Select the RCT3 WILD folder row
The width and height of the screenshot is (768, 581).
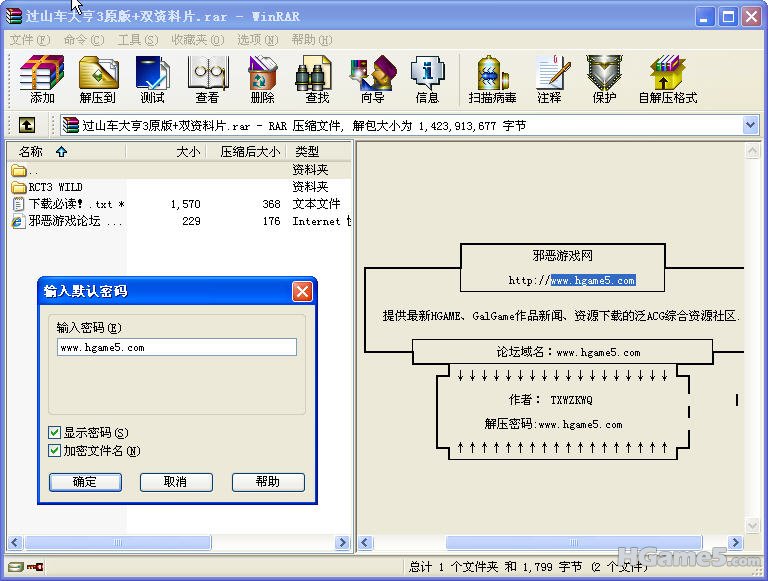click(180, 187)
